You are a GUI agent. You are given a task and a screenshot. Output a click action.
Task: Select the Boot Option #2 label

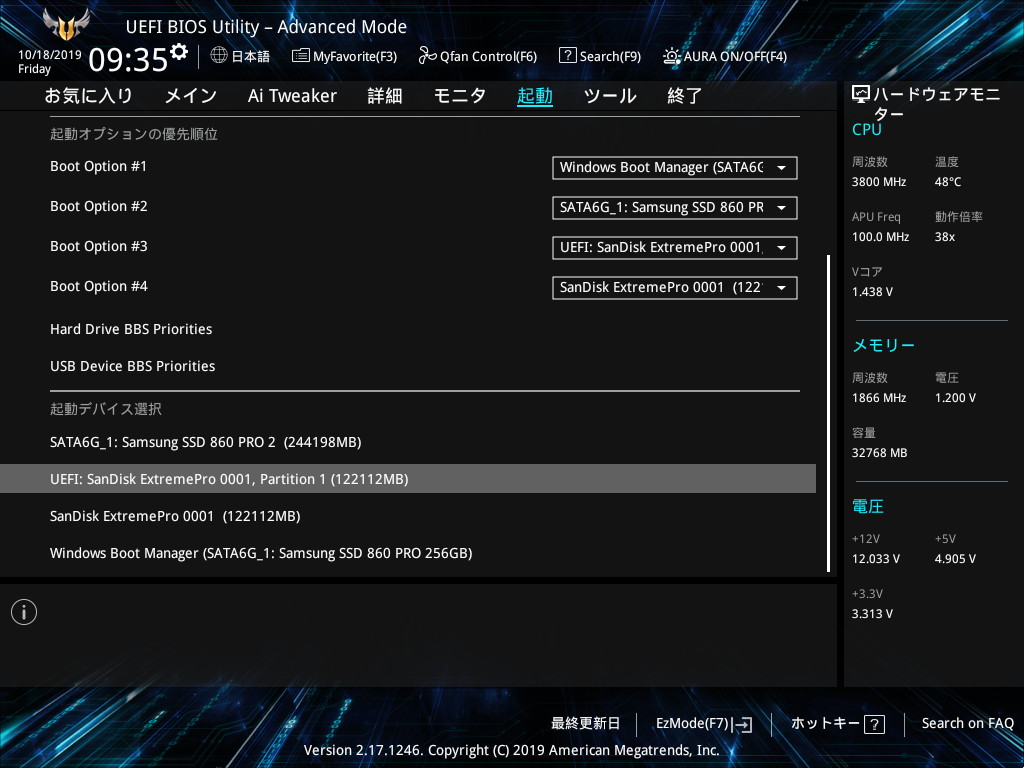pos(99,206)
